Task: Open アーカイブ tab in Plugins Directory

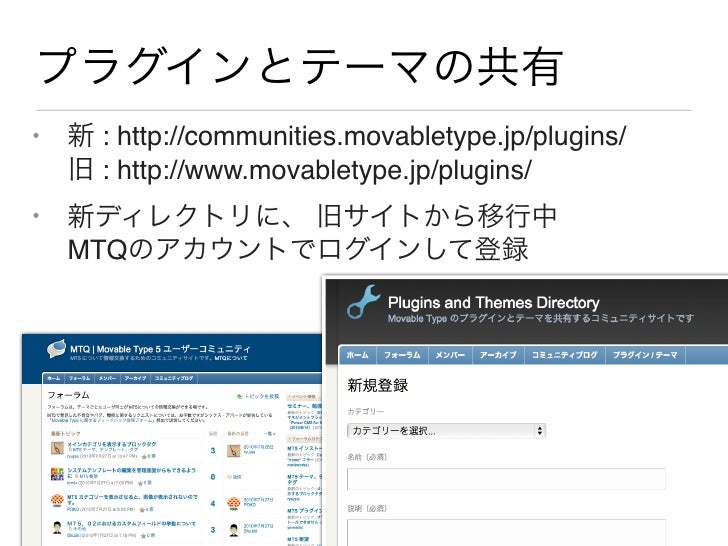Action: [498, 355]
